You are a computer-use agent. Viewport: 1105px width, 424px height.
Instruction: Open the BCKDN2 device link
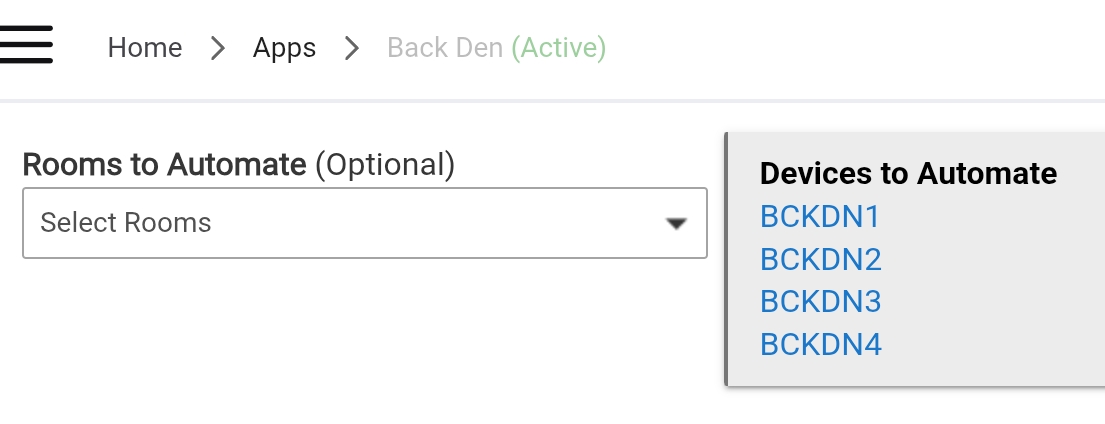pos(821,260)
